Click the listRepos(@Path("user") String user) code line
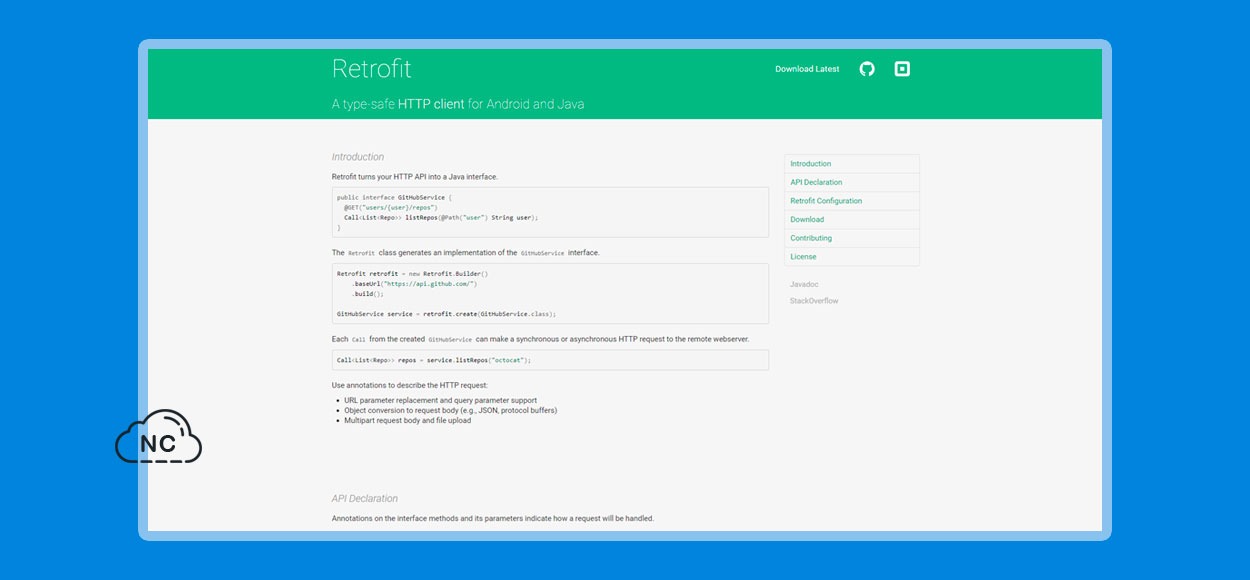 point(441,217)
